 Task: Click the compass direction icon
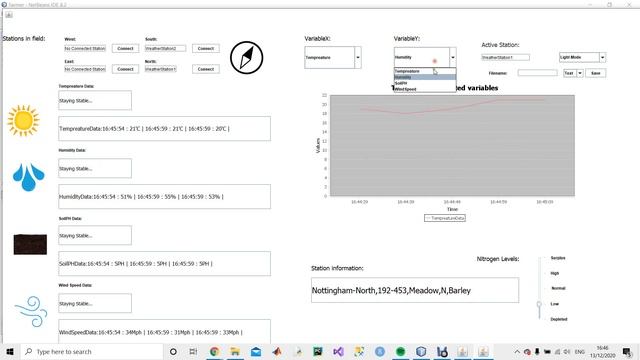point(247,58)
